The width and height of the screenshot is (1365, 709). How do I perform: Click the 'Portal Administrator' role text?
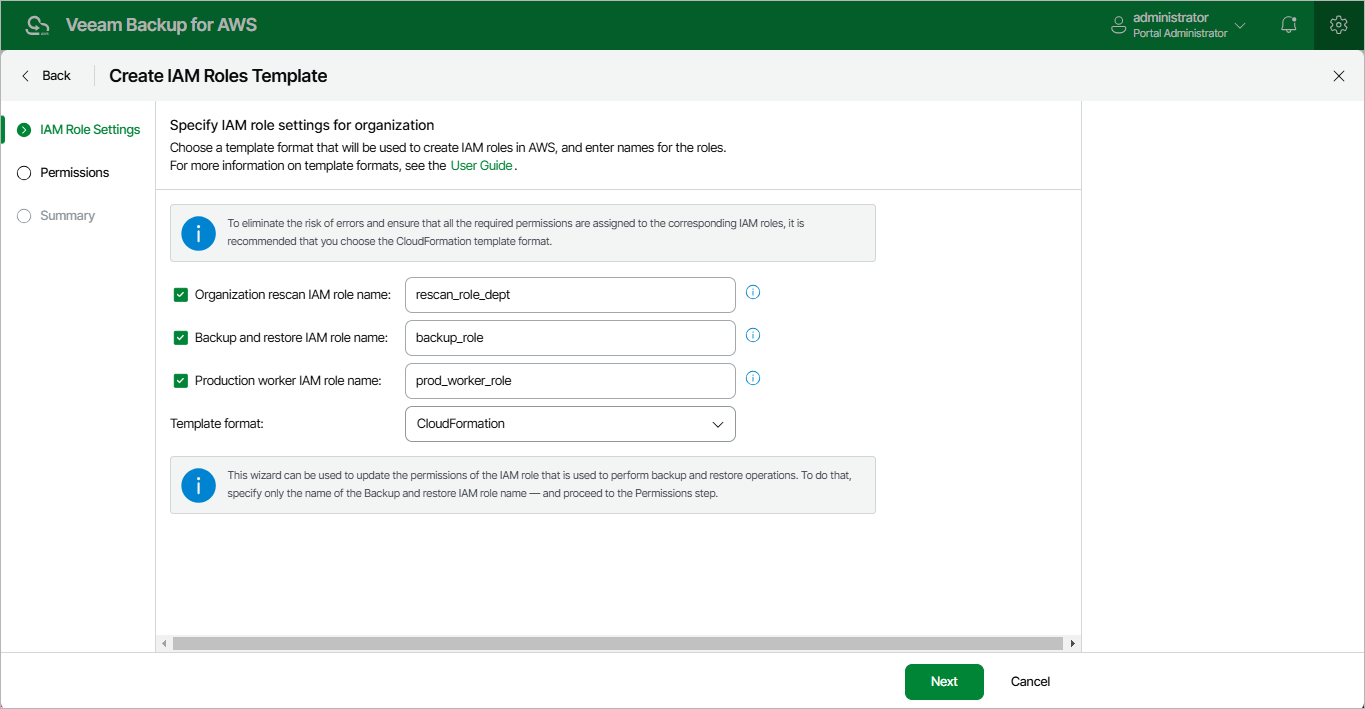(x=1180, y=34)
